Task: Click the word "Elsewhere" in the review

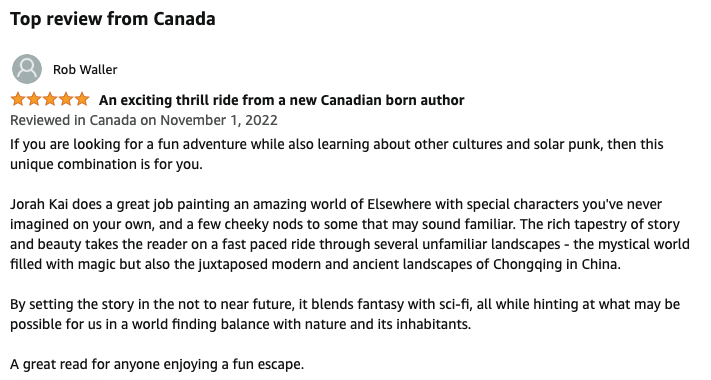Action: coord(399,204)
